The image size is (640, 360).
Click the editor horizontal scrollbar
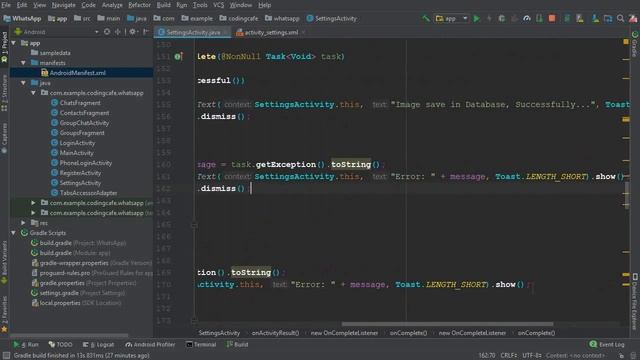447,324
